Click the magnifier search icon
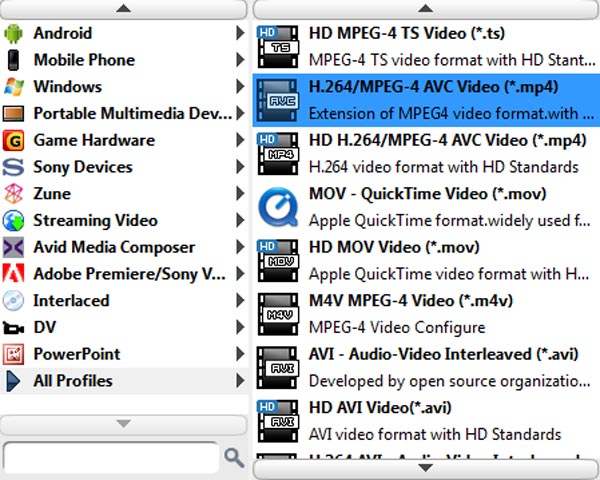The image size is (600, 480). 234,458
